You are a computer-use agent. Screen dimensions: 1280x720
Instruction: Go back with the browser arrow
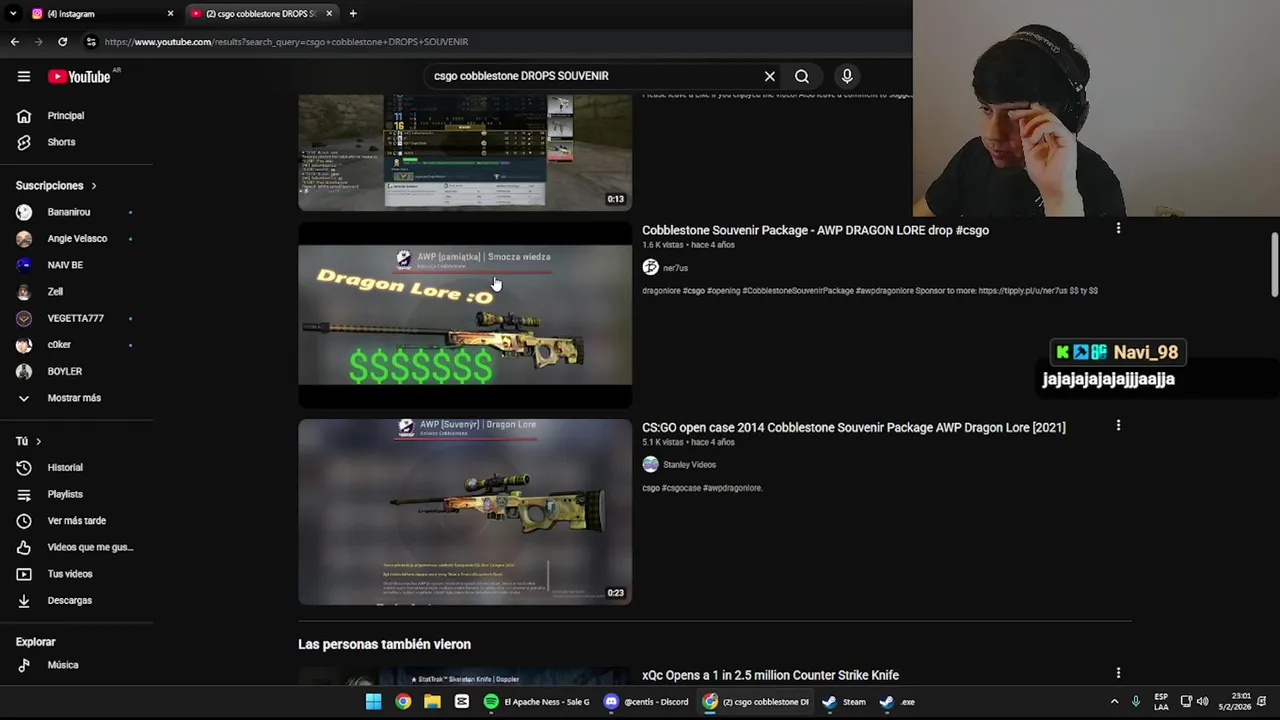tap(14, 42)
